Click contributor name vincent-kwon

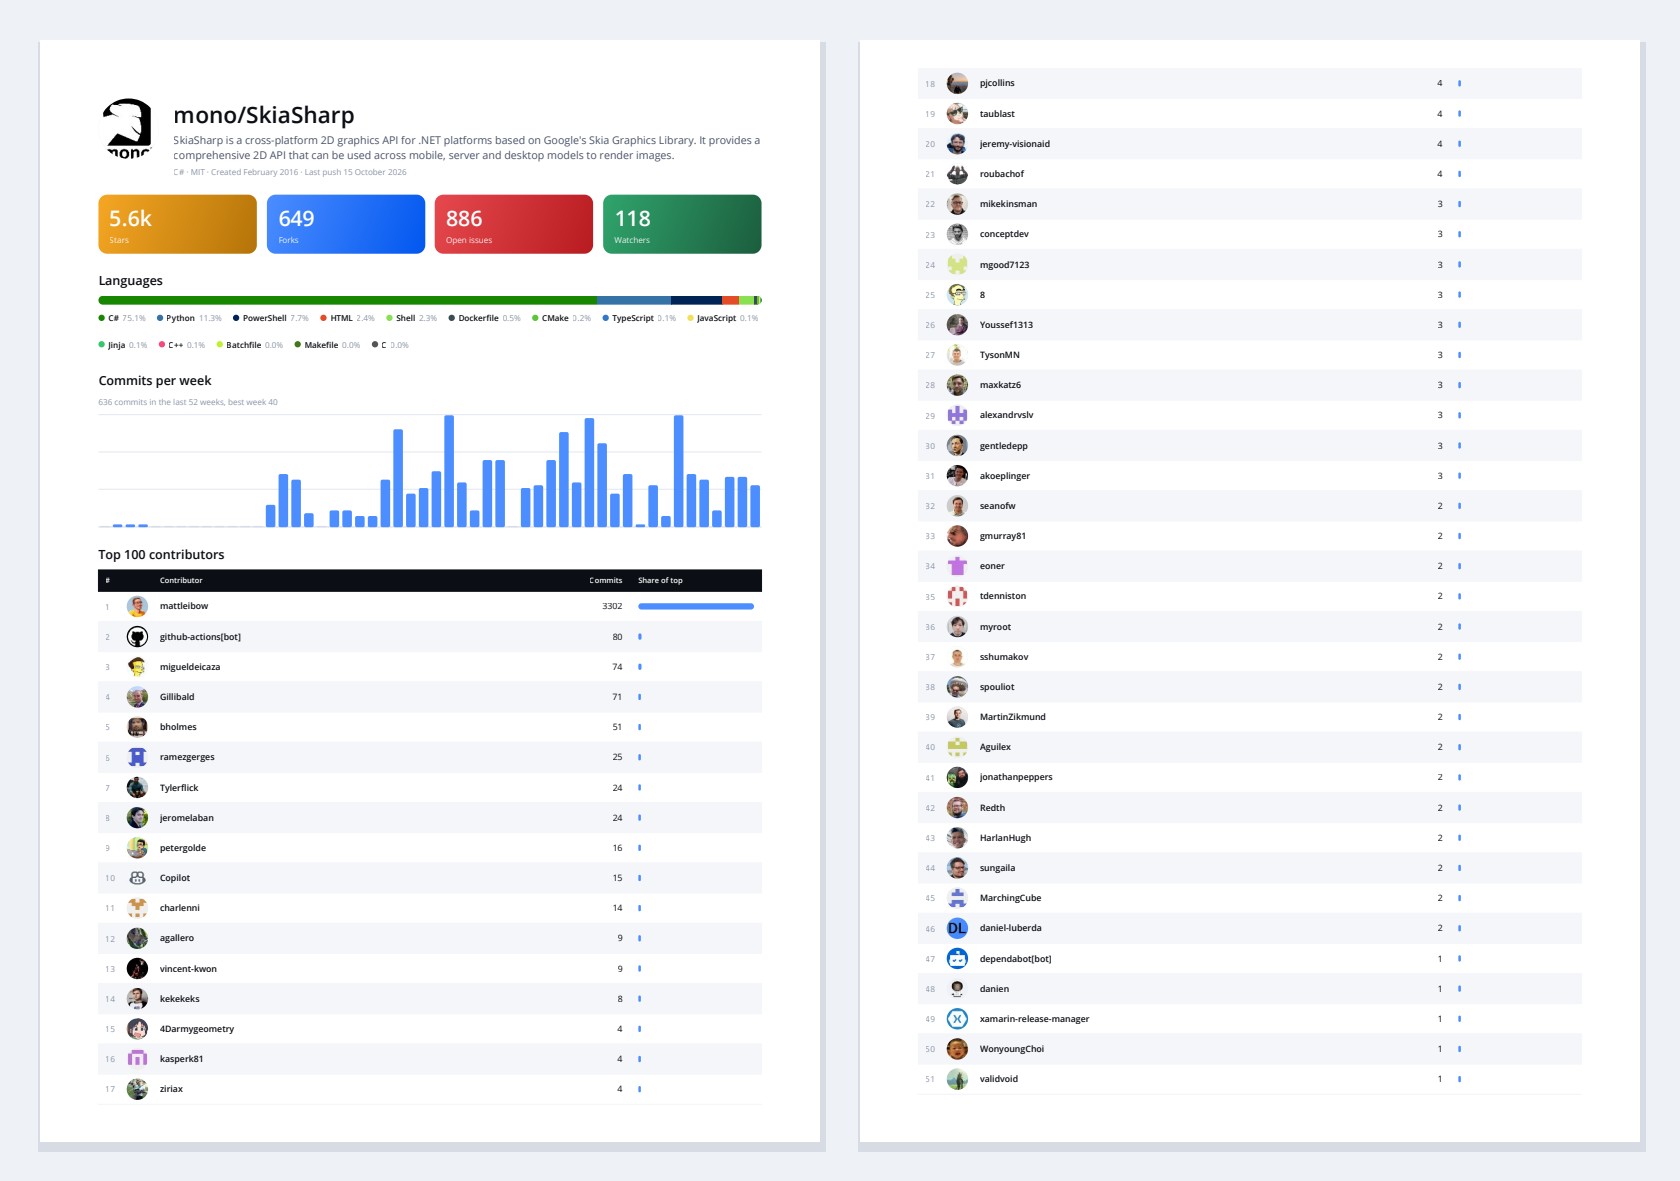[188, 969]
